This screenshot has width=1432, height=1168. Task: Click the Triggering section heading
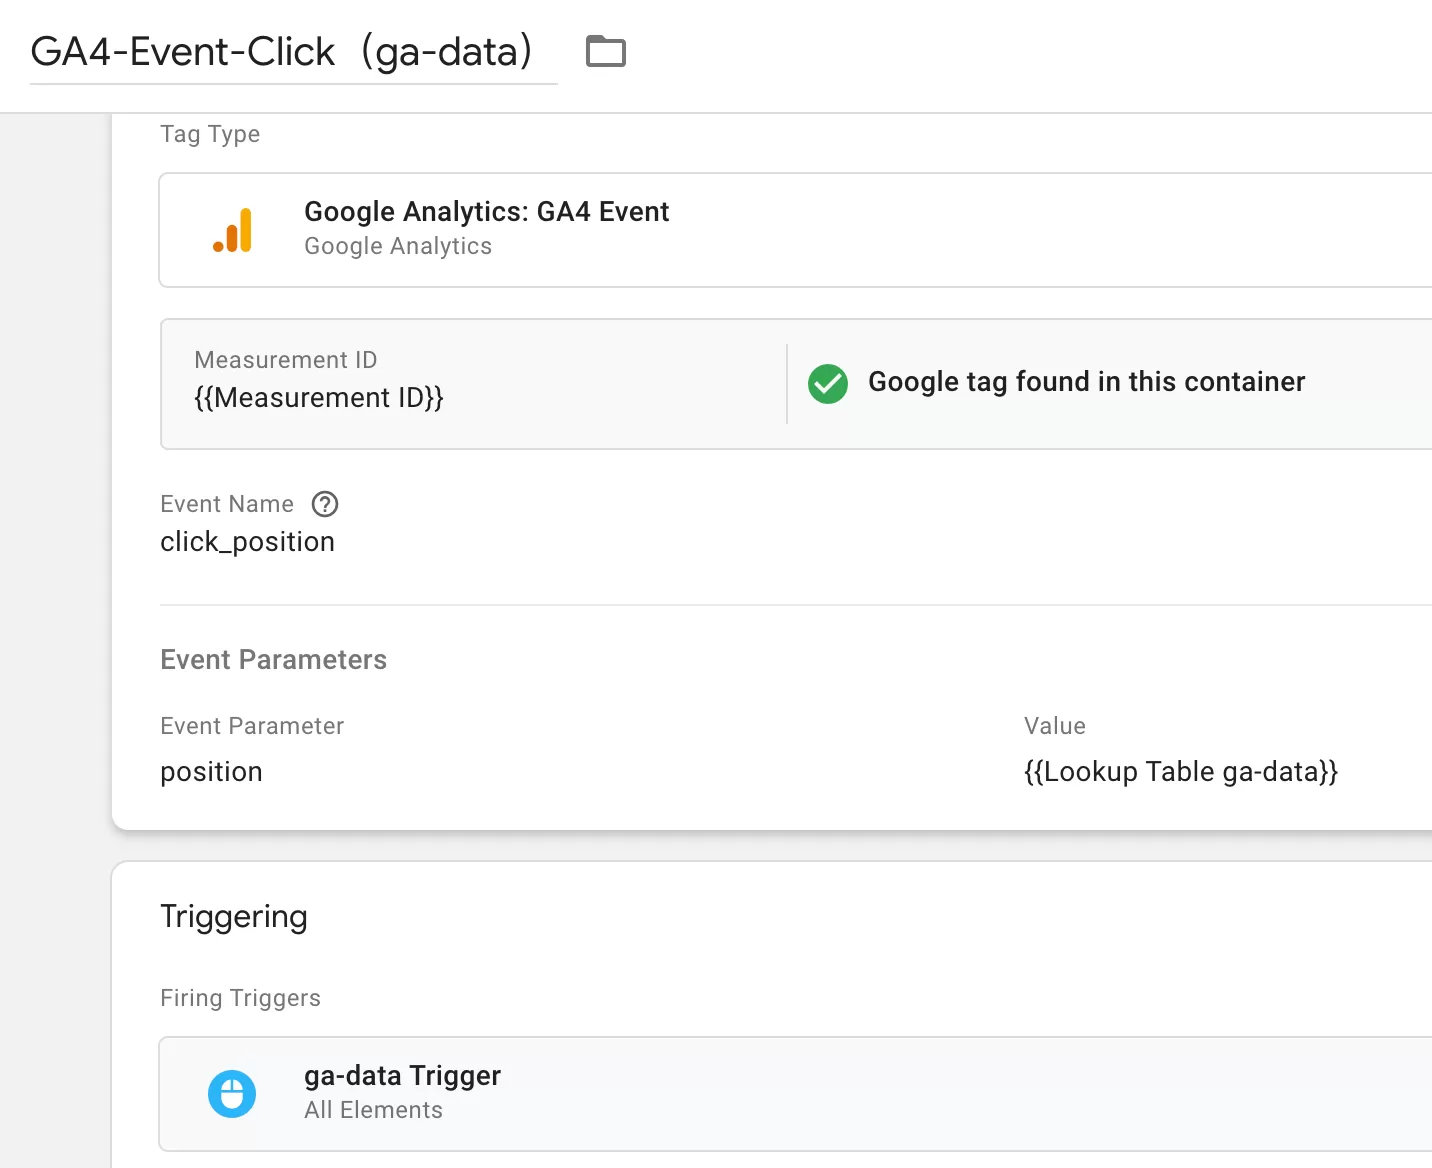(234, 917)
